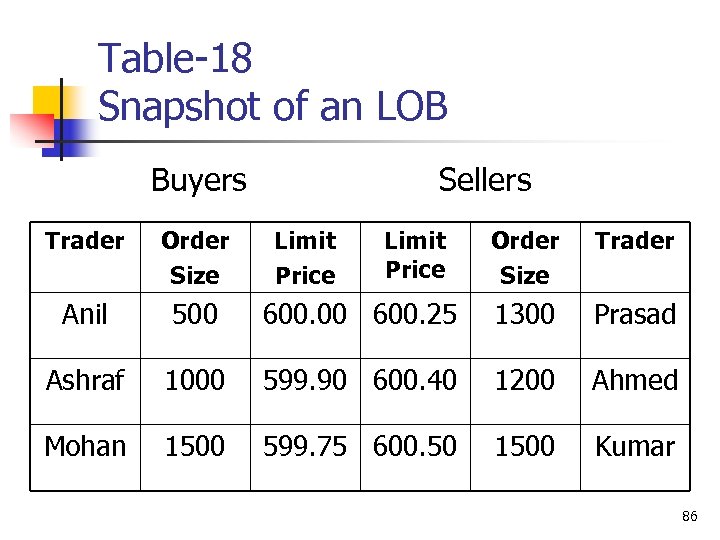Click the slide number 86

pyautogui.click(x=689, y=517)
